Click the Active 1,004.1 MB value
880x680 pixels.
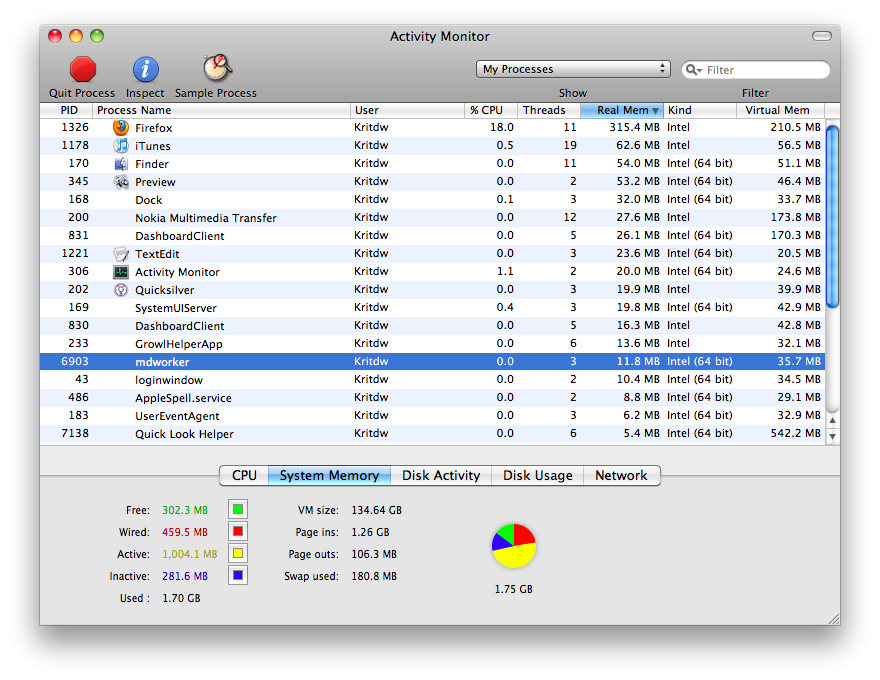click(x=190, y=554)
